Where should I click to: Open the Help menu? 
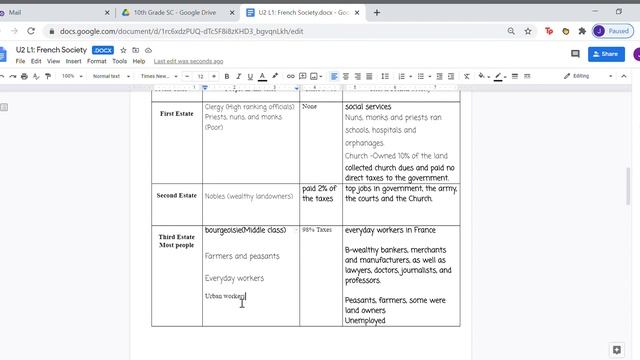point(139,61)
